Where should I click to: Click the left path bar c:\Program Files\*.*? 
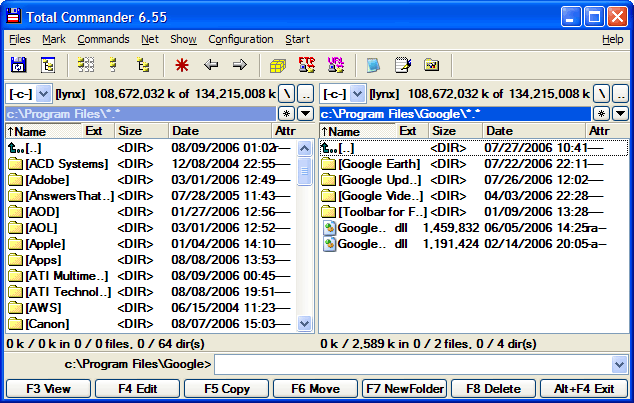coord(141,114)
